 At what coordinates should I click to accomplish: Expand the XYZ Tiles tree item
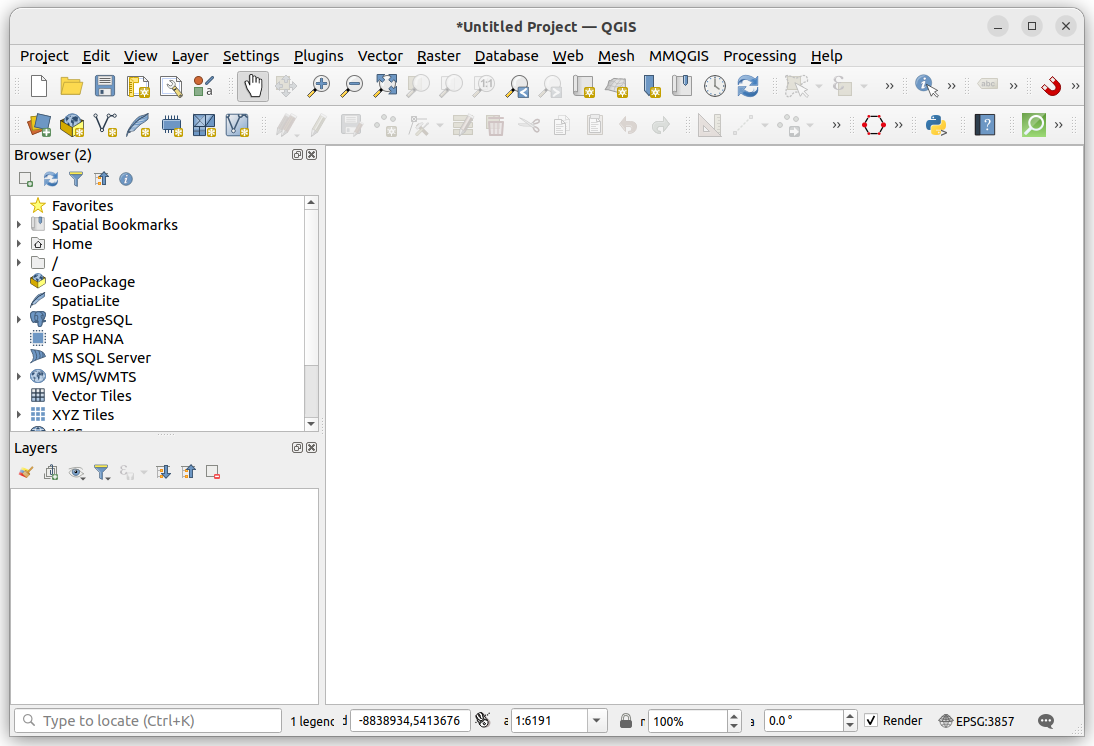[19, 414]
